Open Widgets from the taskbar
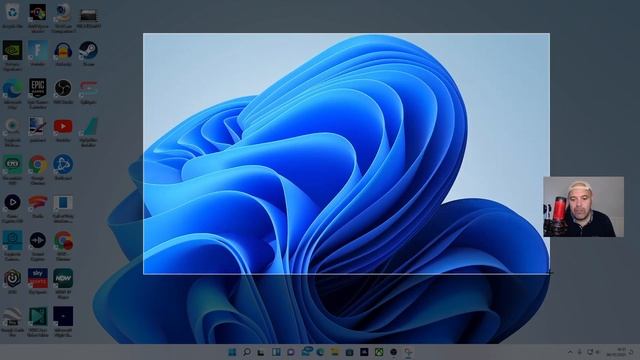 pyautogui.click(x=276, y=352)
